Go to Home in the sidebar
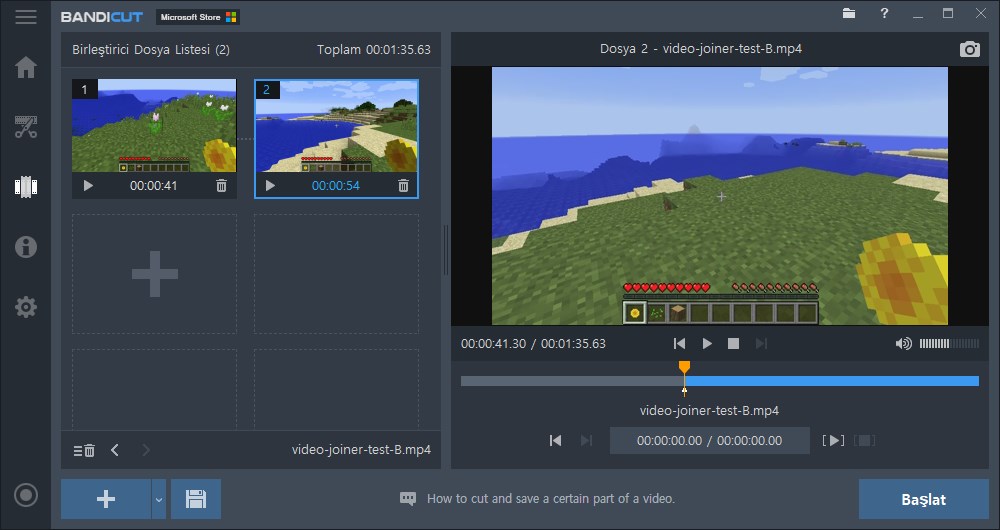The width and height of the screenshot is (1000, 530). click(26, 67)
